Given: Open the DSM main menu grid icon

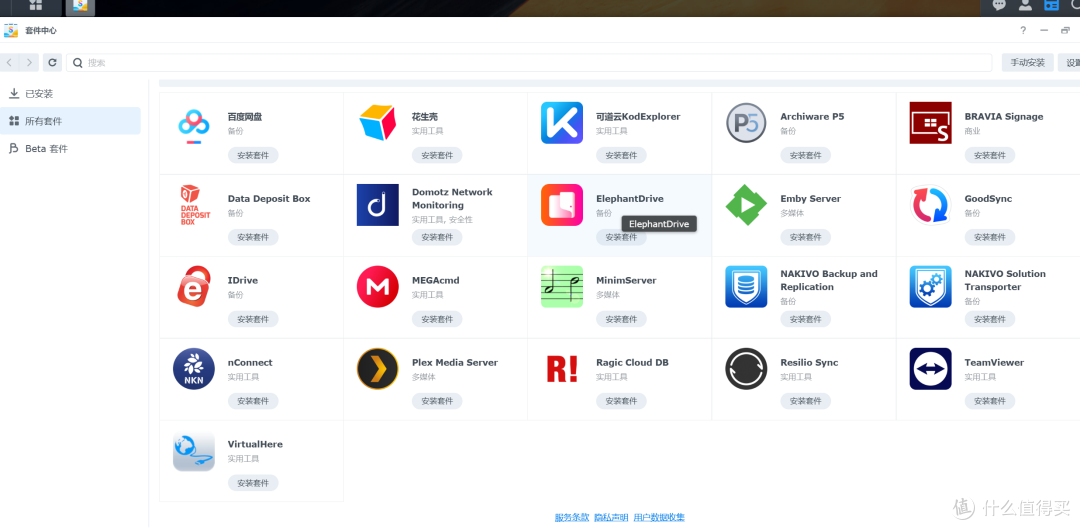Looking at the screenshot, I should click(x=36, y=6).
